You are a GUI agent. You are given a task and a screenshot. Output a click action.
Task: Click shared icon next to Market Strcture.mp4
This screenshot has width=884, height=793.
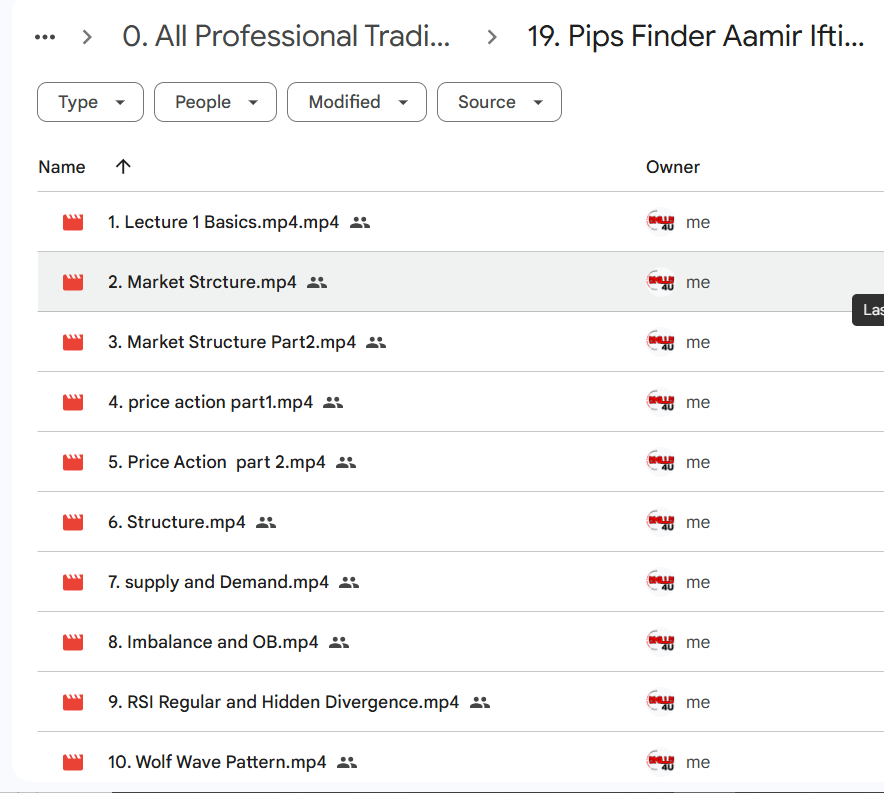click(317, 282)
